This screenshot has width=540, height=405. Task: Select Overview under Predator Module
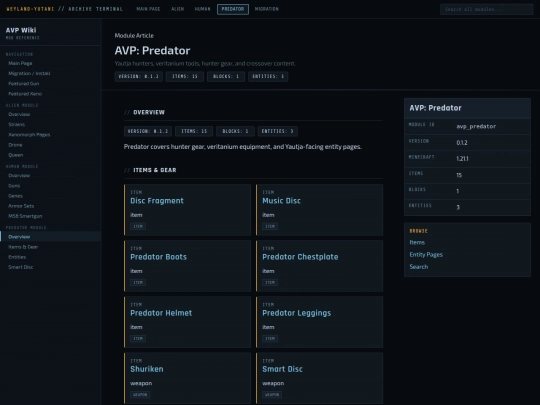(x=51, y=237)
